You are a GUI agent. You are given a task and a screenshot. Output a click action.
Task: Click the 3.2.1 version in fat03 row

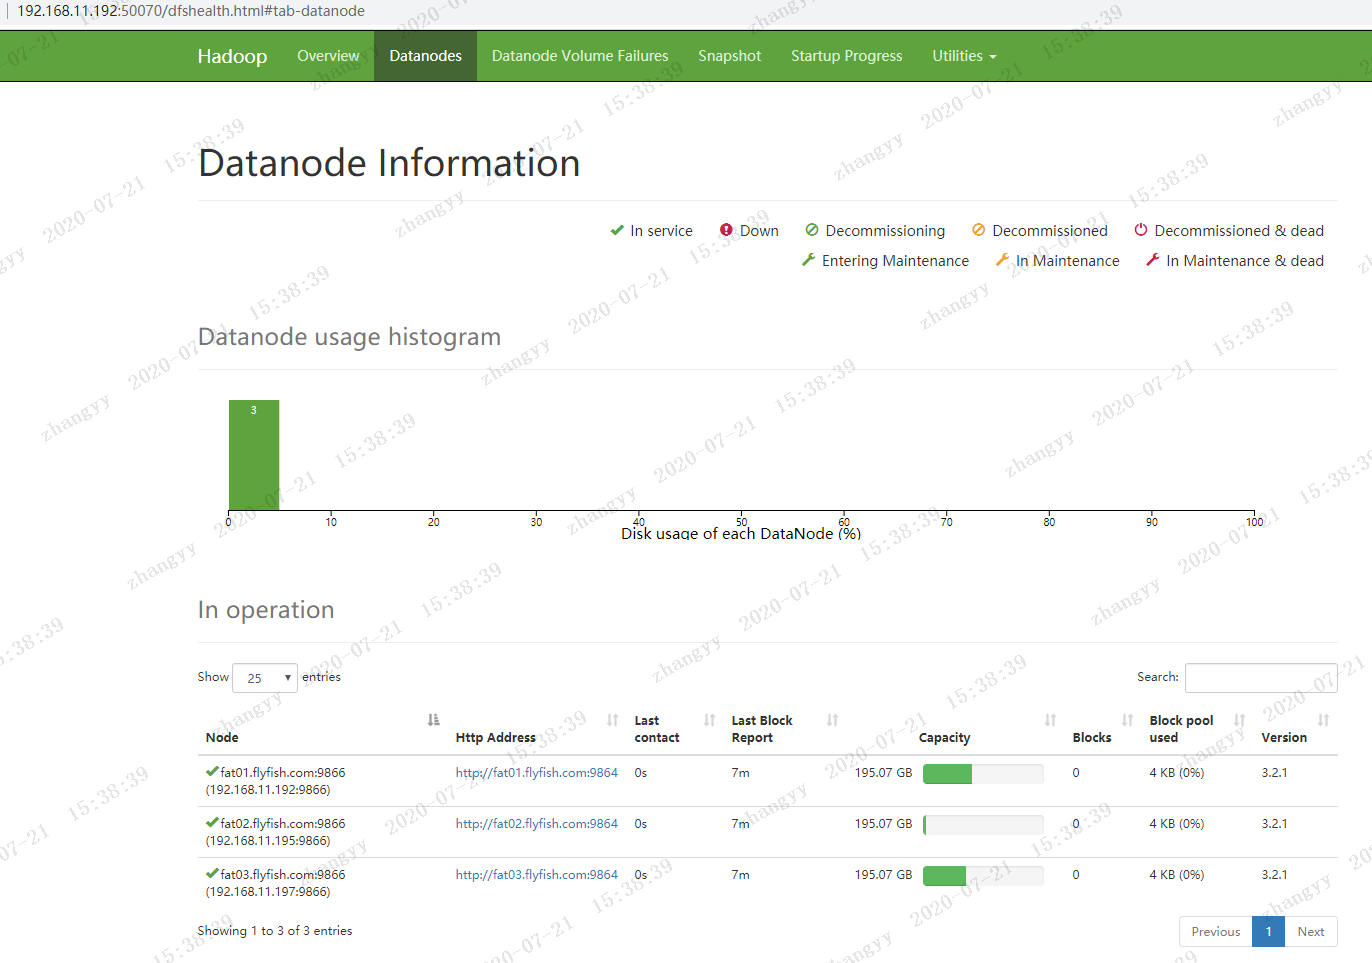coord(1274,874)
